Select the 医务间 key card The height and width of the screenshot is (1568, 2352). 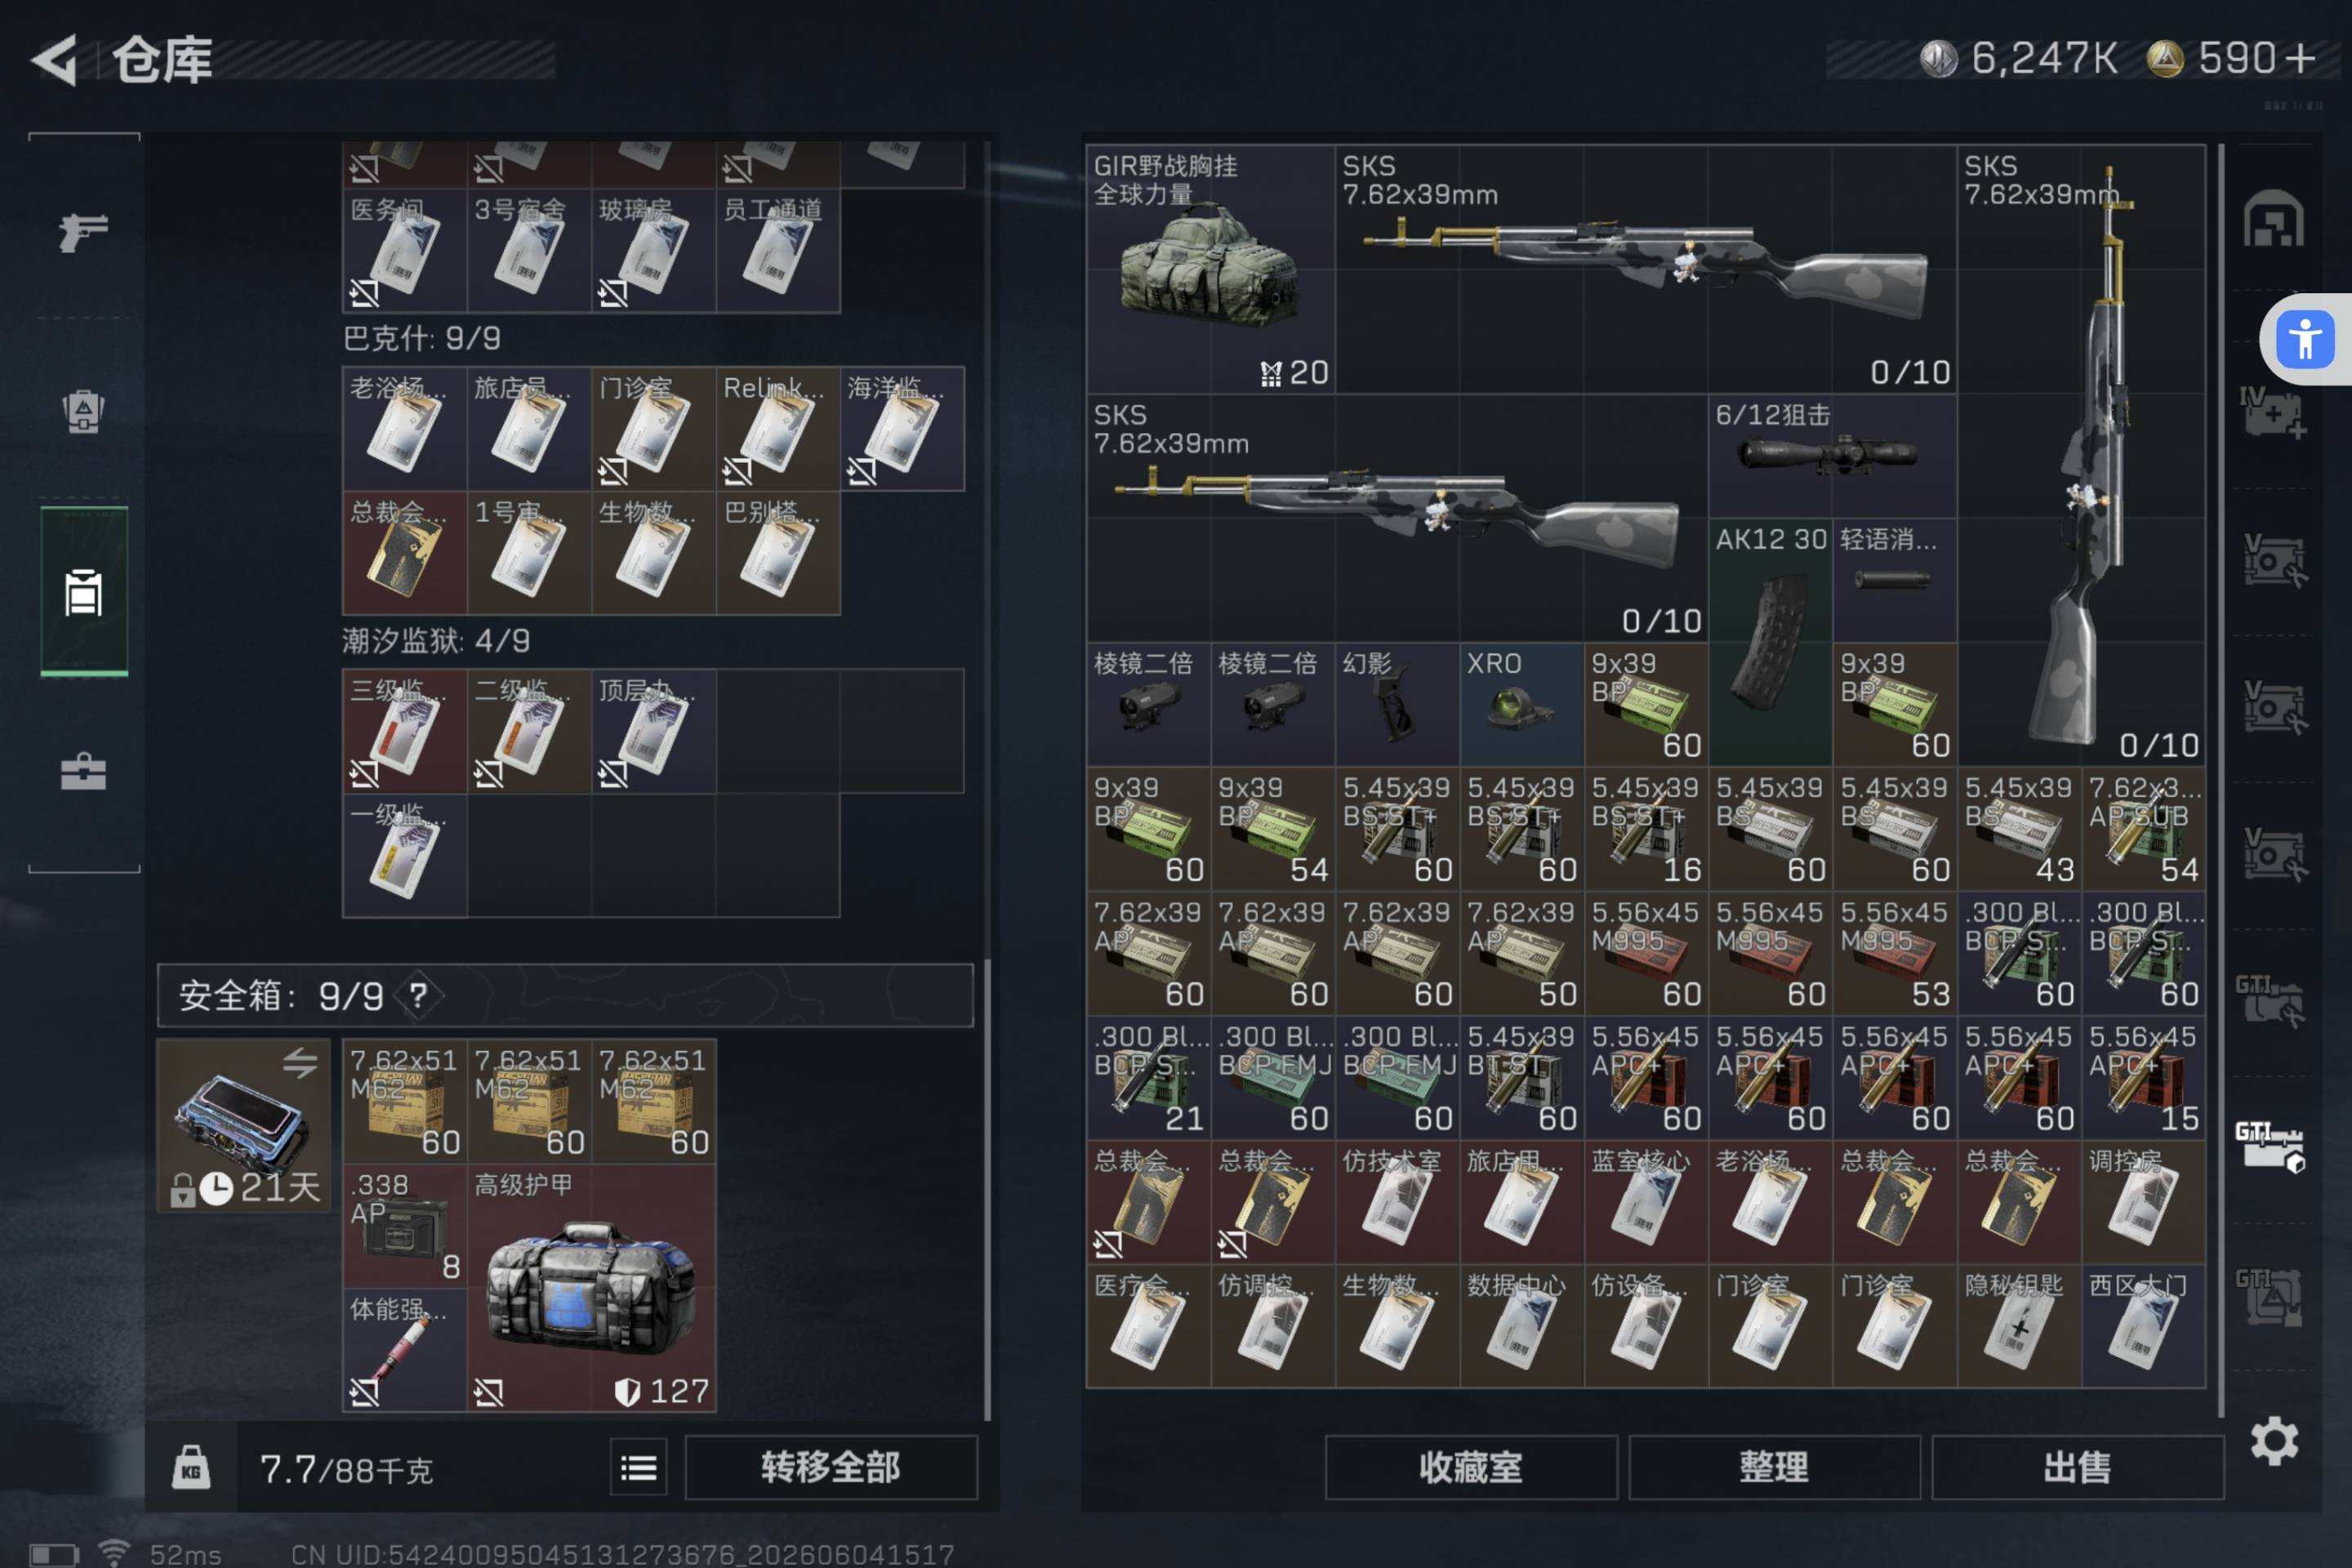[x=405, y=251]
